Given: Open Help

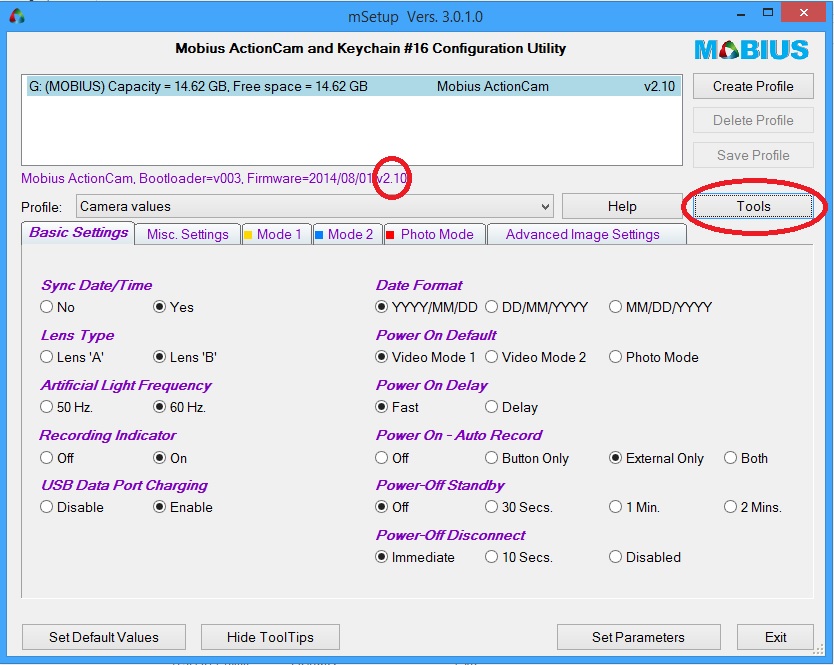Looking at the screenshot, I should (621, 207).
